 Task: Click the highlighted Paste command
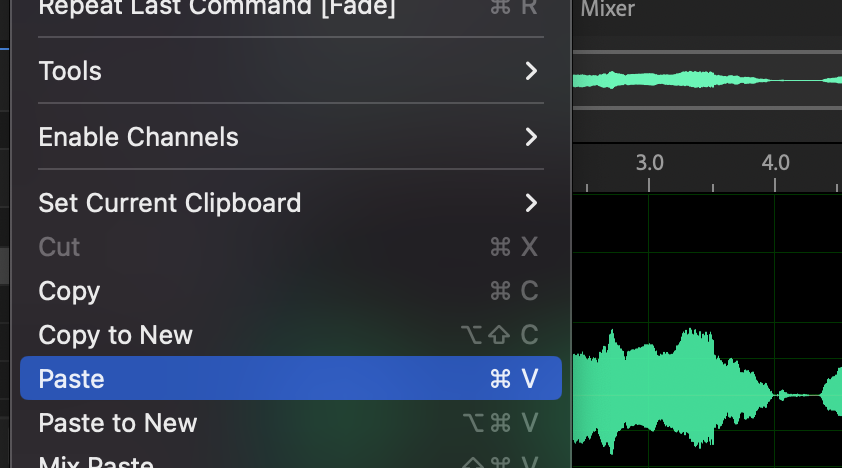[x=291, y=378]
